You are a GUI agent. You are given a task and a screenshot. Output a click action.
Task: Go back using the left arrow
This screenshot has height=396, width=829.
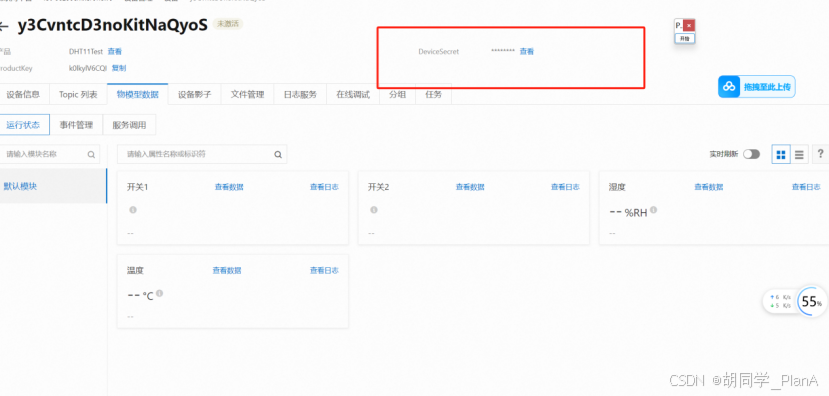(x=4, y=26)
